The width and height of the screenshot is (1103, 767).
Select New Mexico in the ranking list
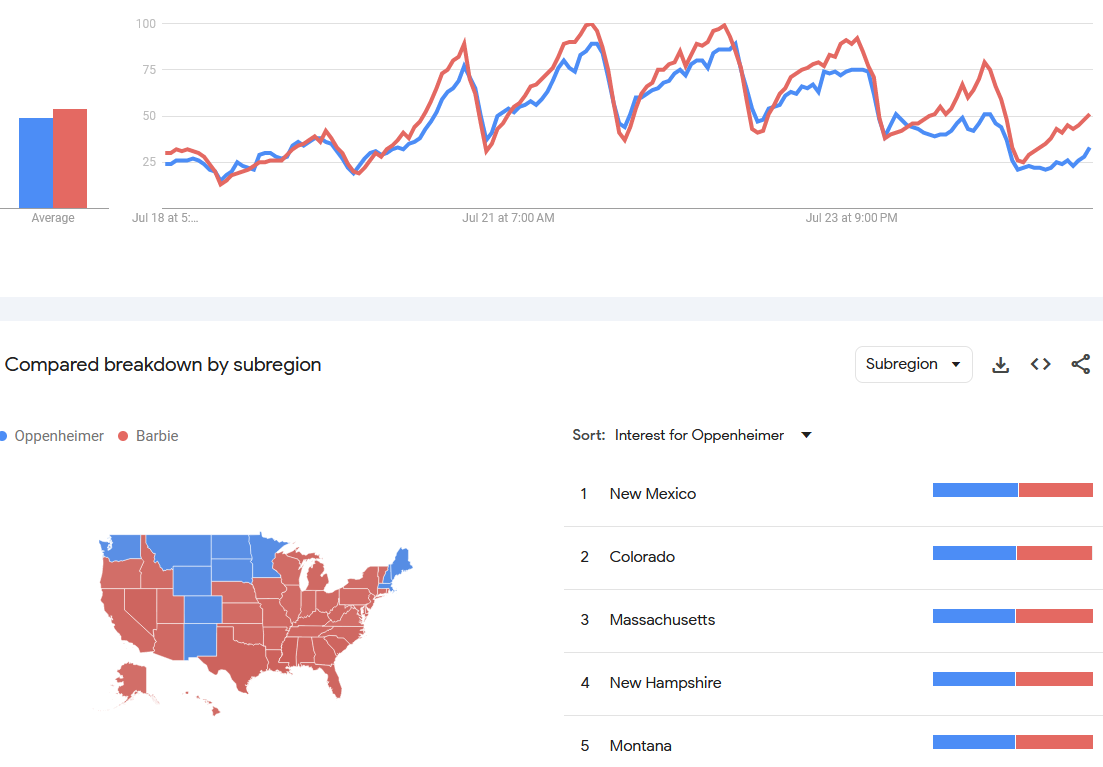[x=652, y=494]
